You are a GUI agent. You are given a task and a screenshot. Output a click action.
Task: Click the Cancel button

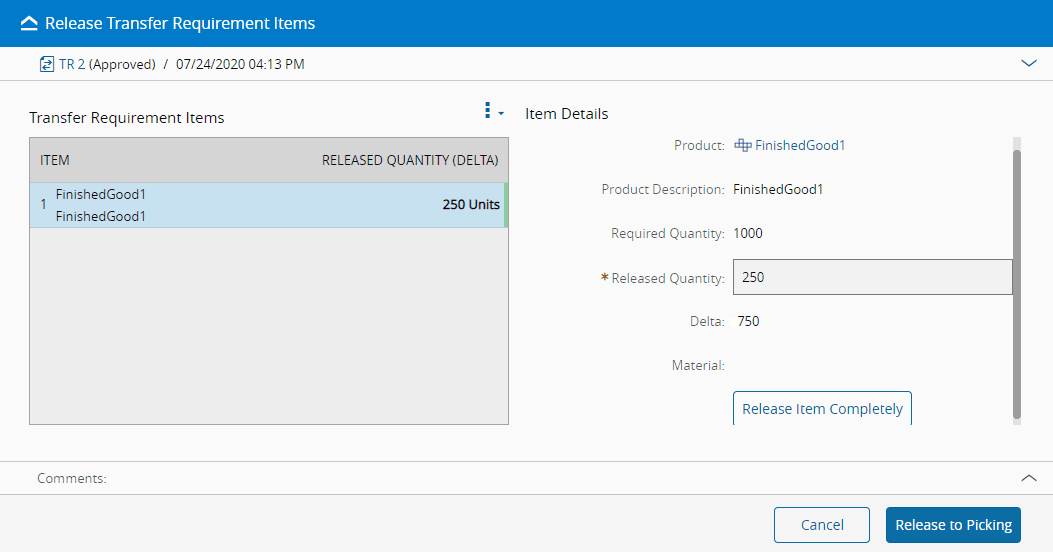(x=822, y=525)
